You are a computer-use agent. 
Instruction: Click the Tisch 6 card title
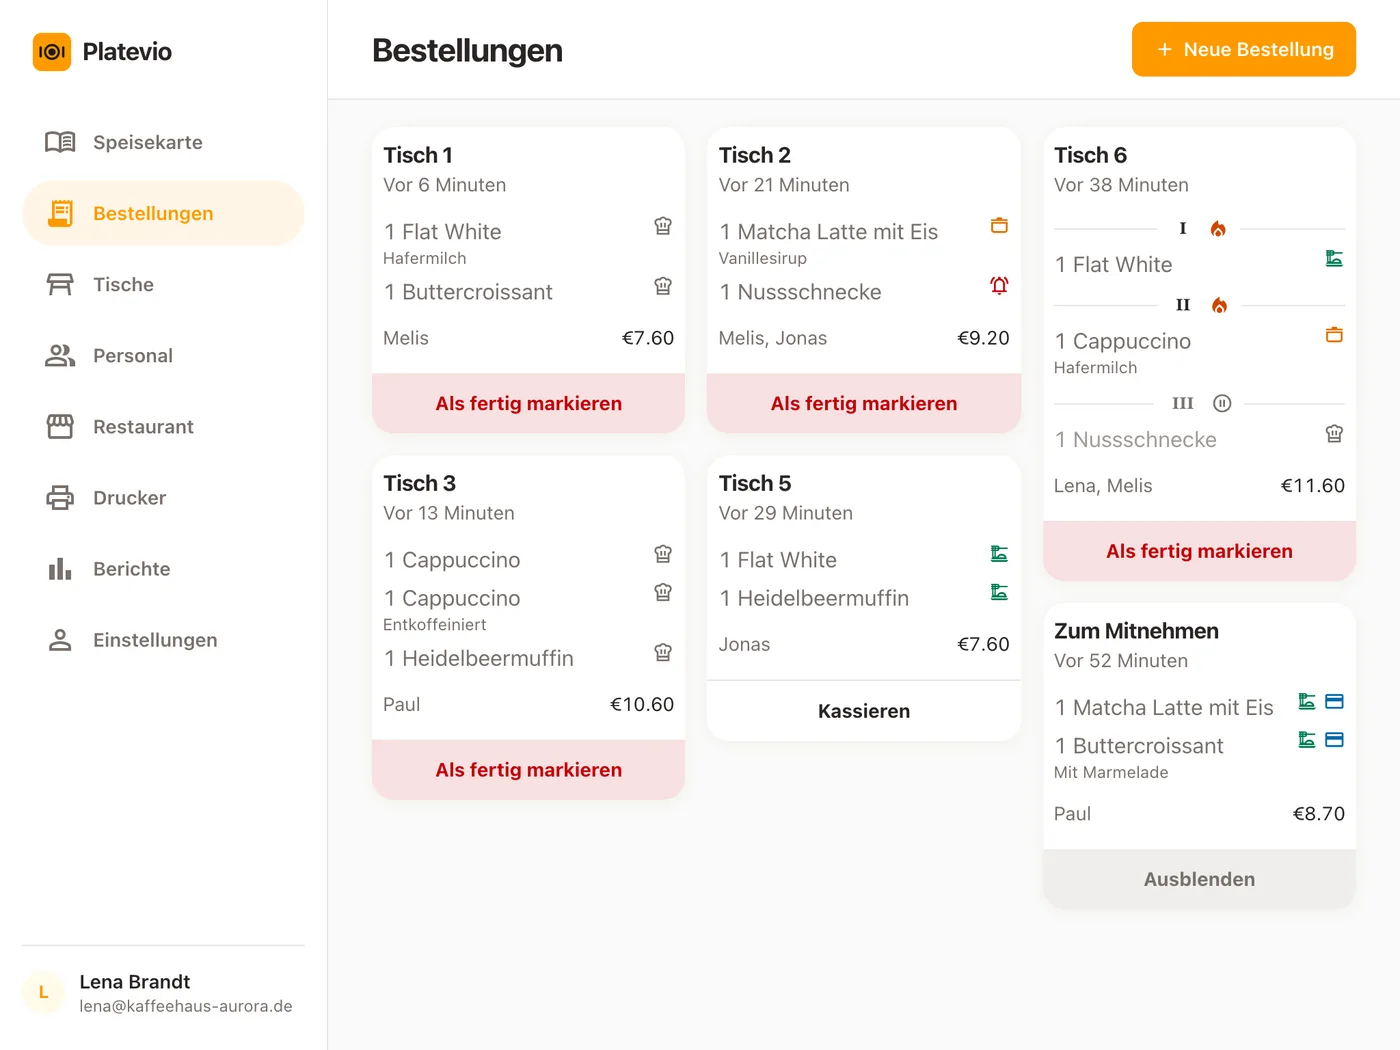(1090, 155)
